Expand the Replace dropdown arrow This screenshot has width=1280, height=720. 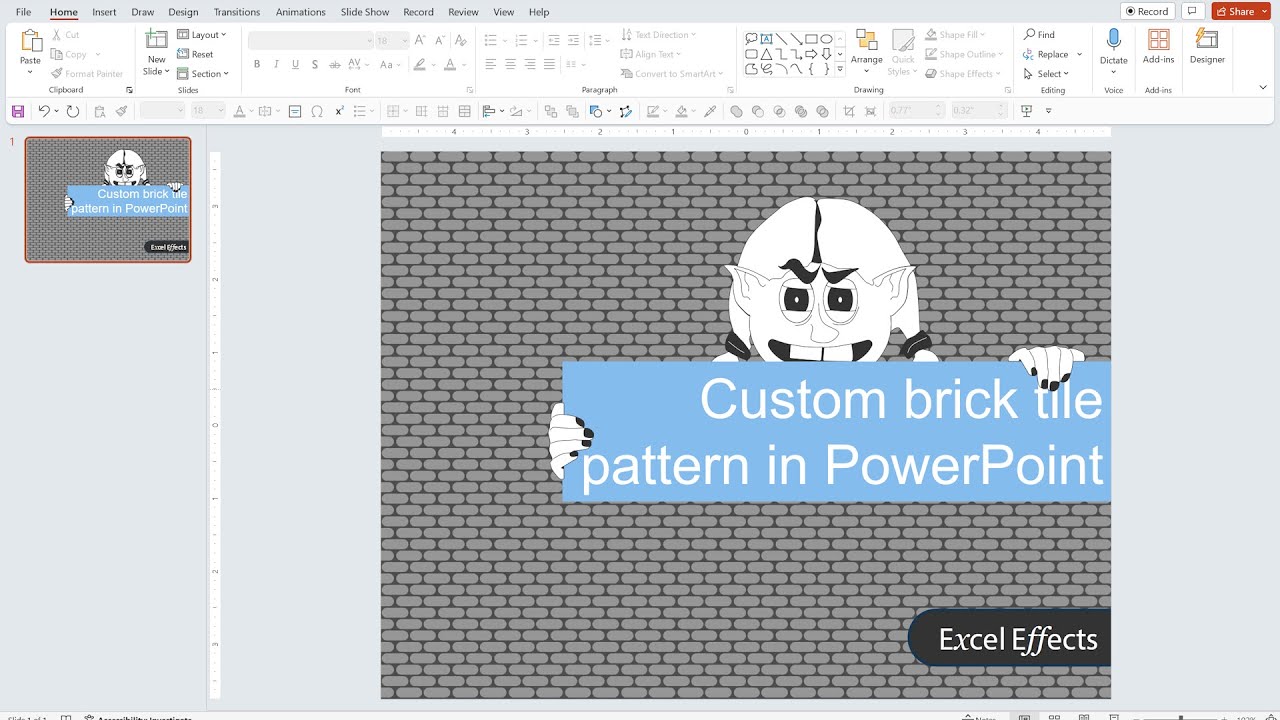pos(1079,54)
